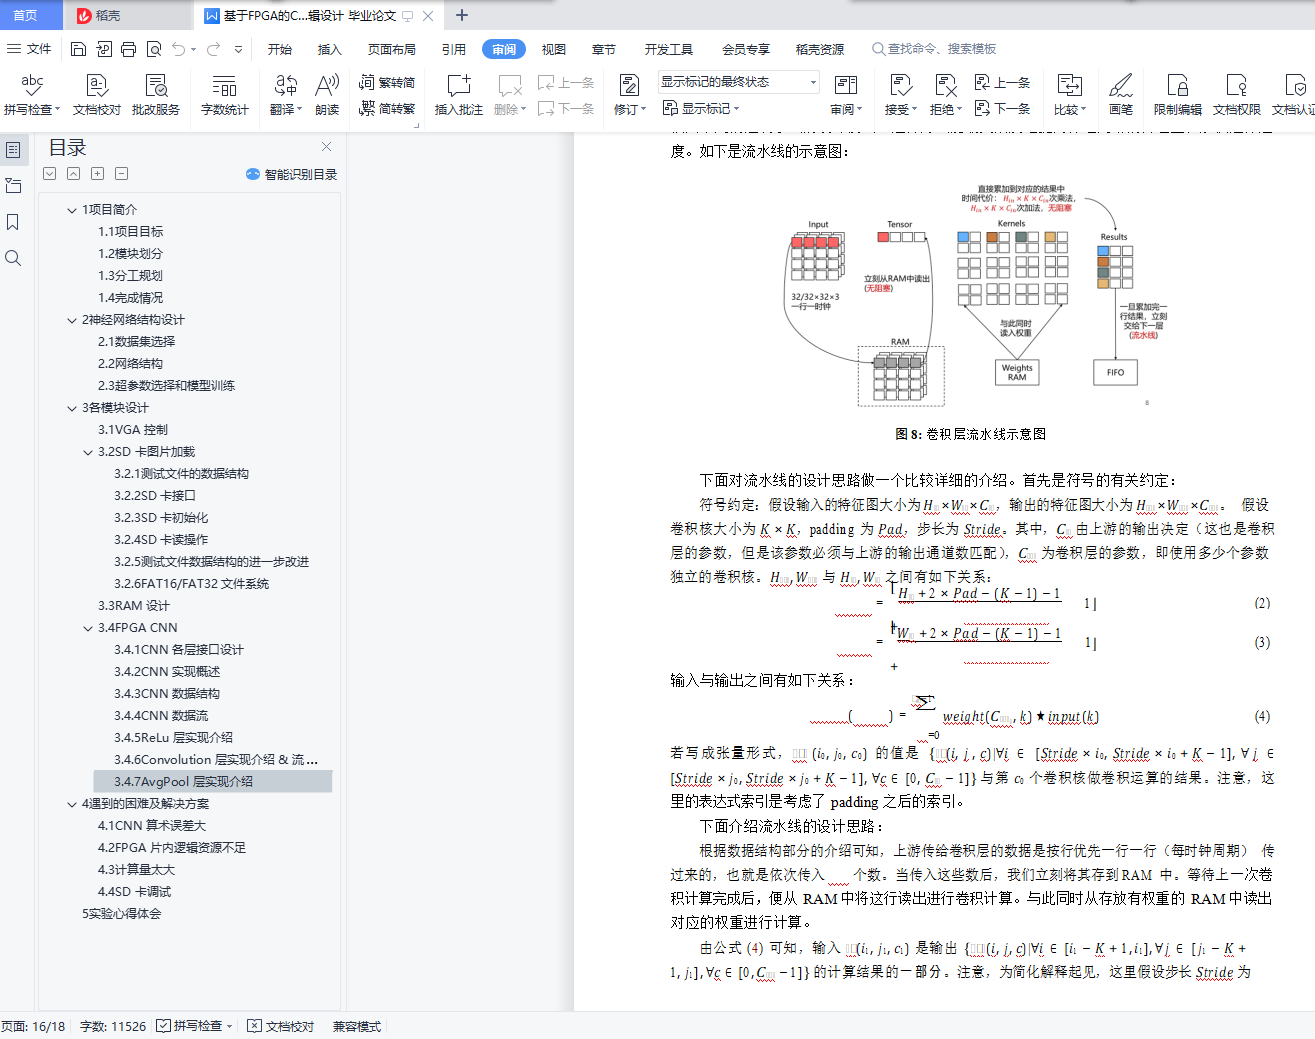
Task: Jump to 3.4.5ReLu 层实现介绍
Action: click(173, 738)
